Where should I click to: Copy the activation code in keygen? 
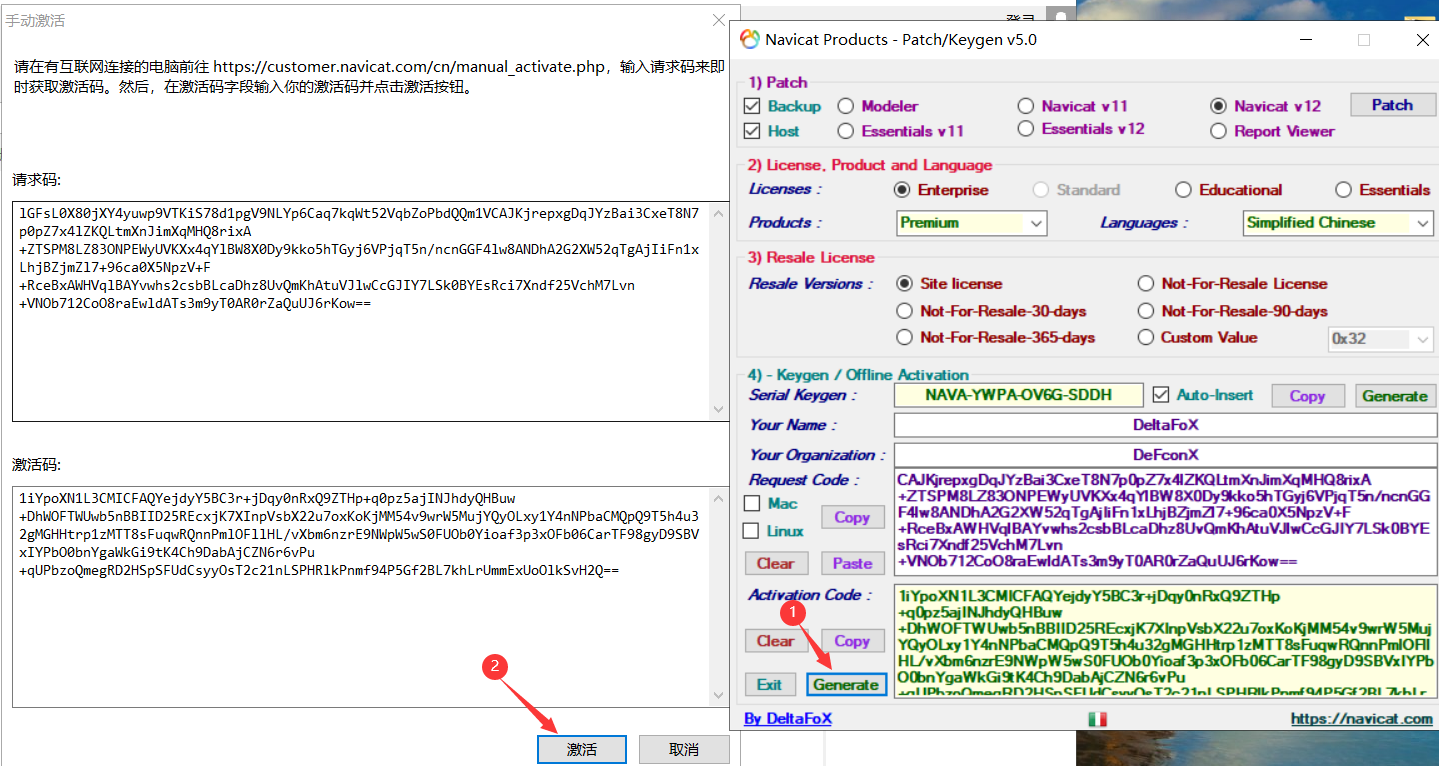coord(852,641)
